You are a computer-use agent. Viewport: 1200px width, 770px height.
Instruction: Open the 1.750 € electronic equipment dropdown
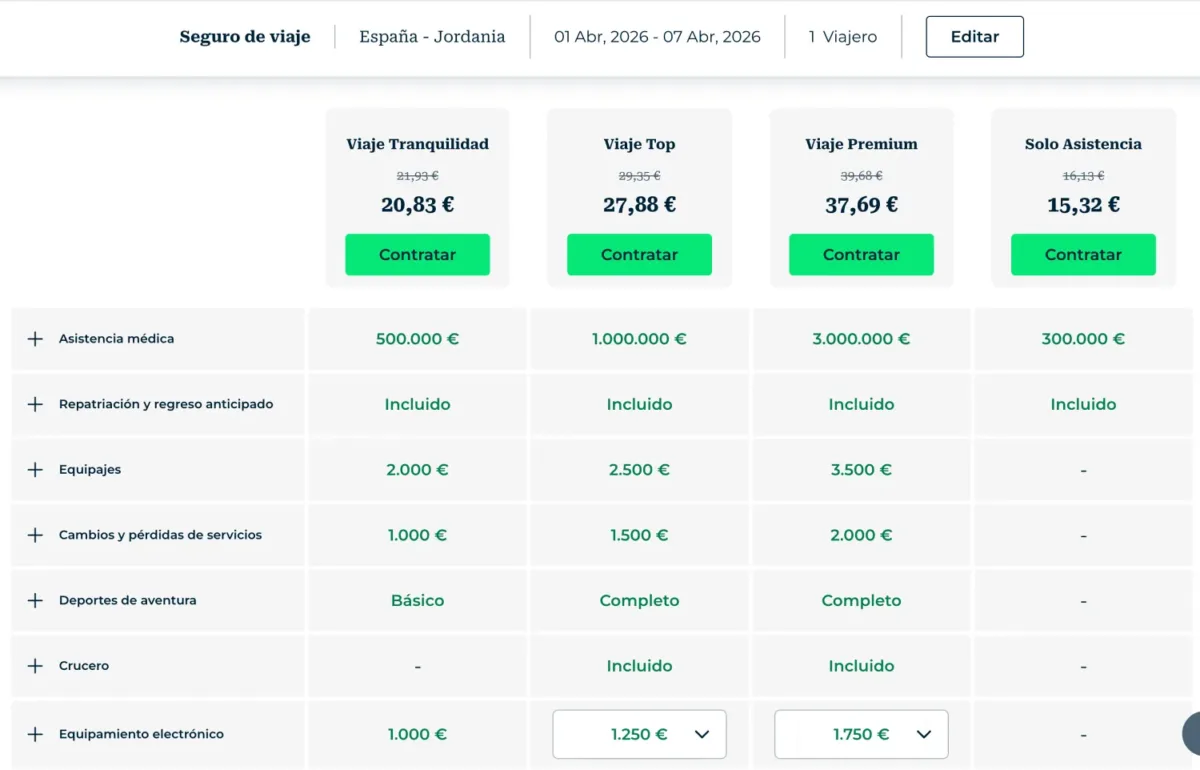[x=862, y=735]
